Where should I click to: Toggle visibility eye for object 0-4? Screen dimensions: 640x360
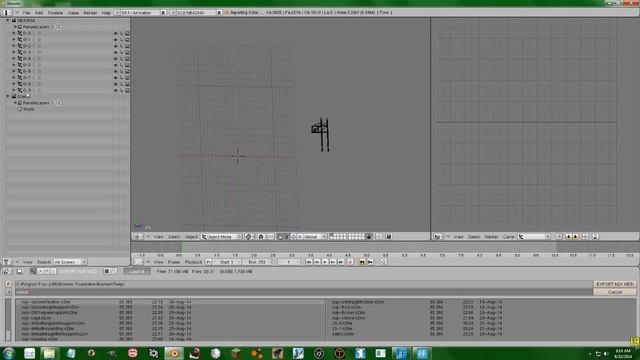tap(116, 59)
